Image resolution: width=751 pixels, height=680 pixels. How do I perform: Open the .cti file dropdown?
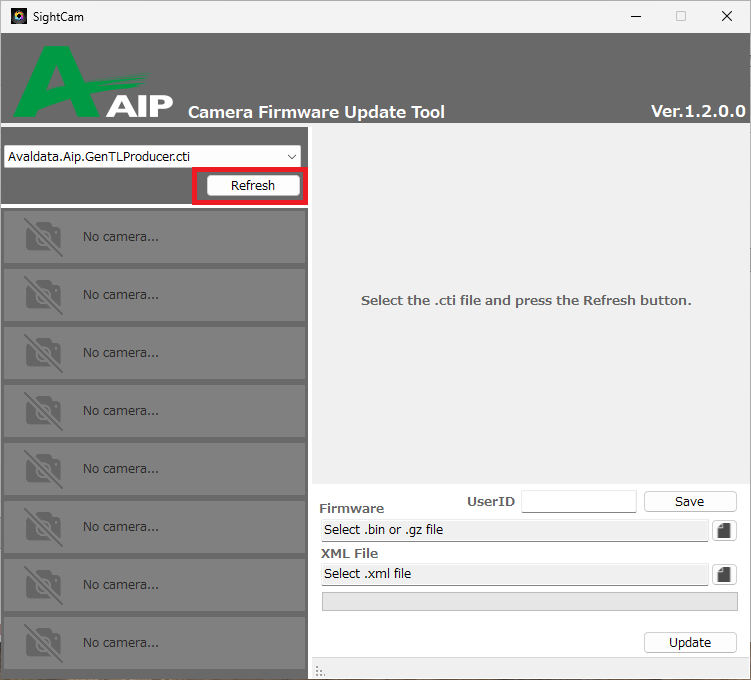152,157
